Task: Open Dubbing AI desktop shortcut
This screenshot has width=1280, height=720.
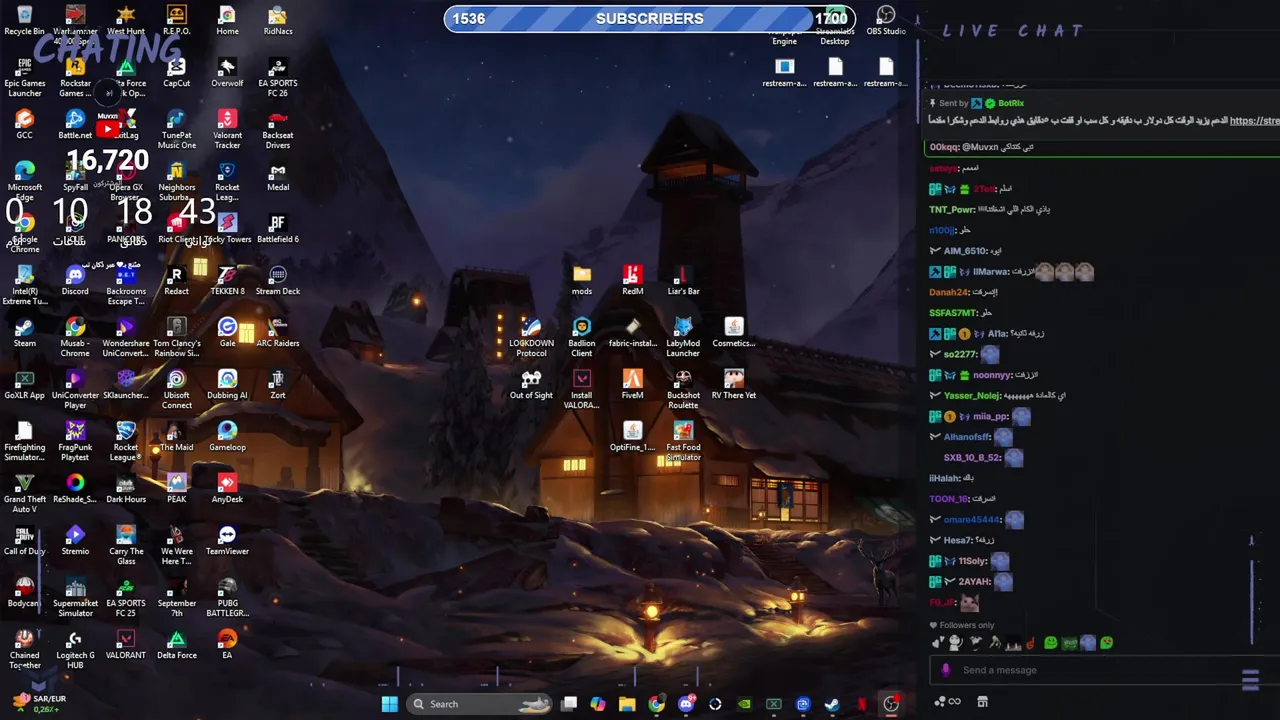Action: pyautogui.click(x=227, y=384)
